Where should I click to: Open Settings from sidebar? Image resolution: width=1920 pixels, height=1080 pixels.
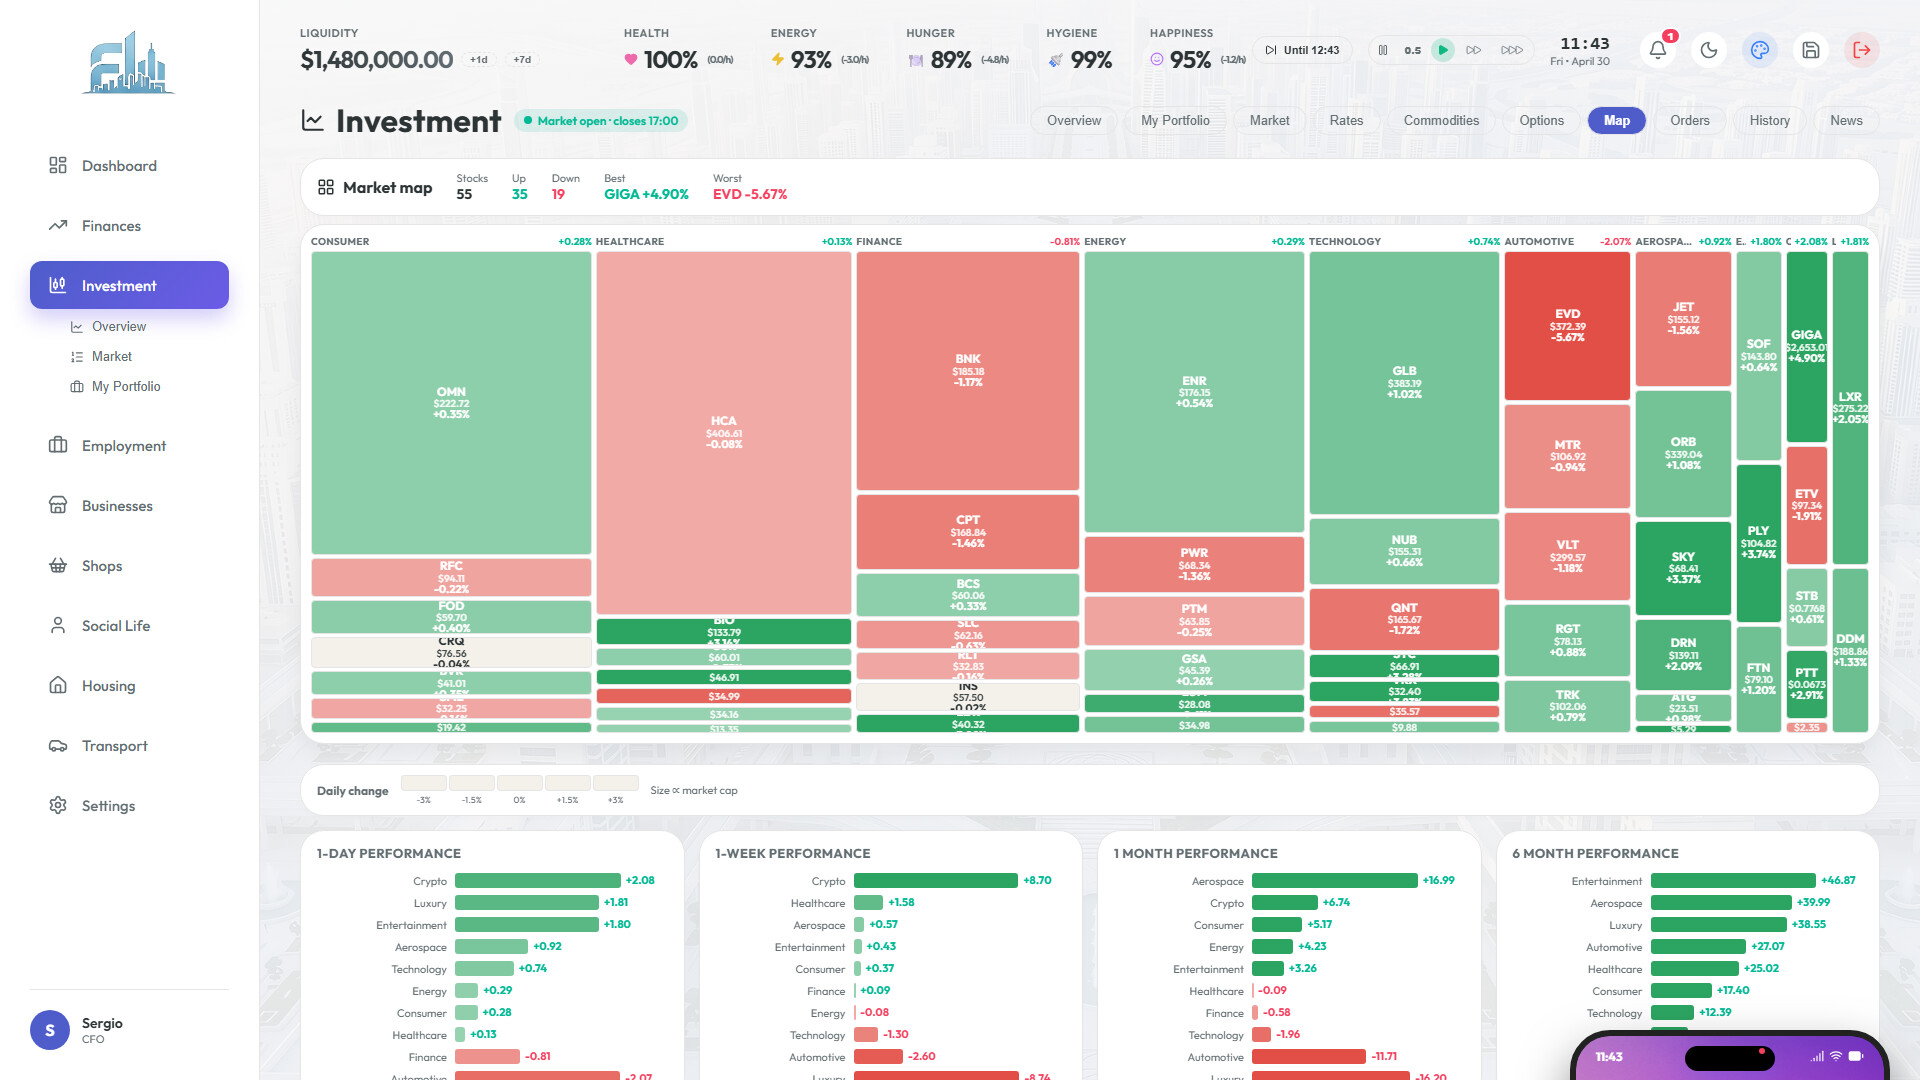click(129, 806)
